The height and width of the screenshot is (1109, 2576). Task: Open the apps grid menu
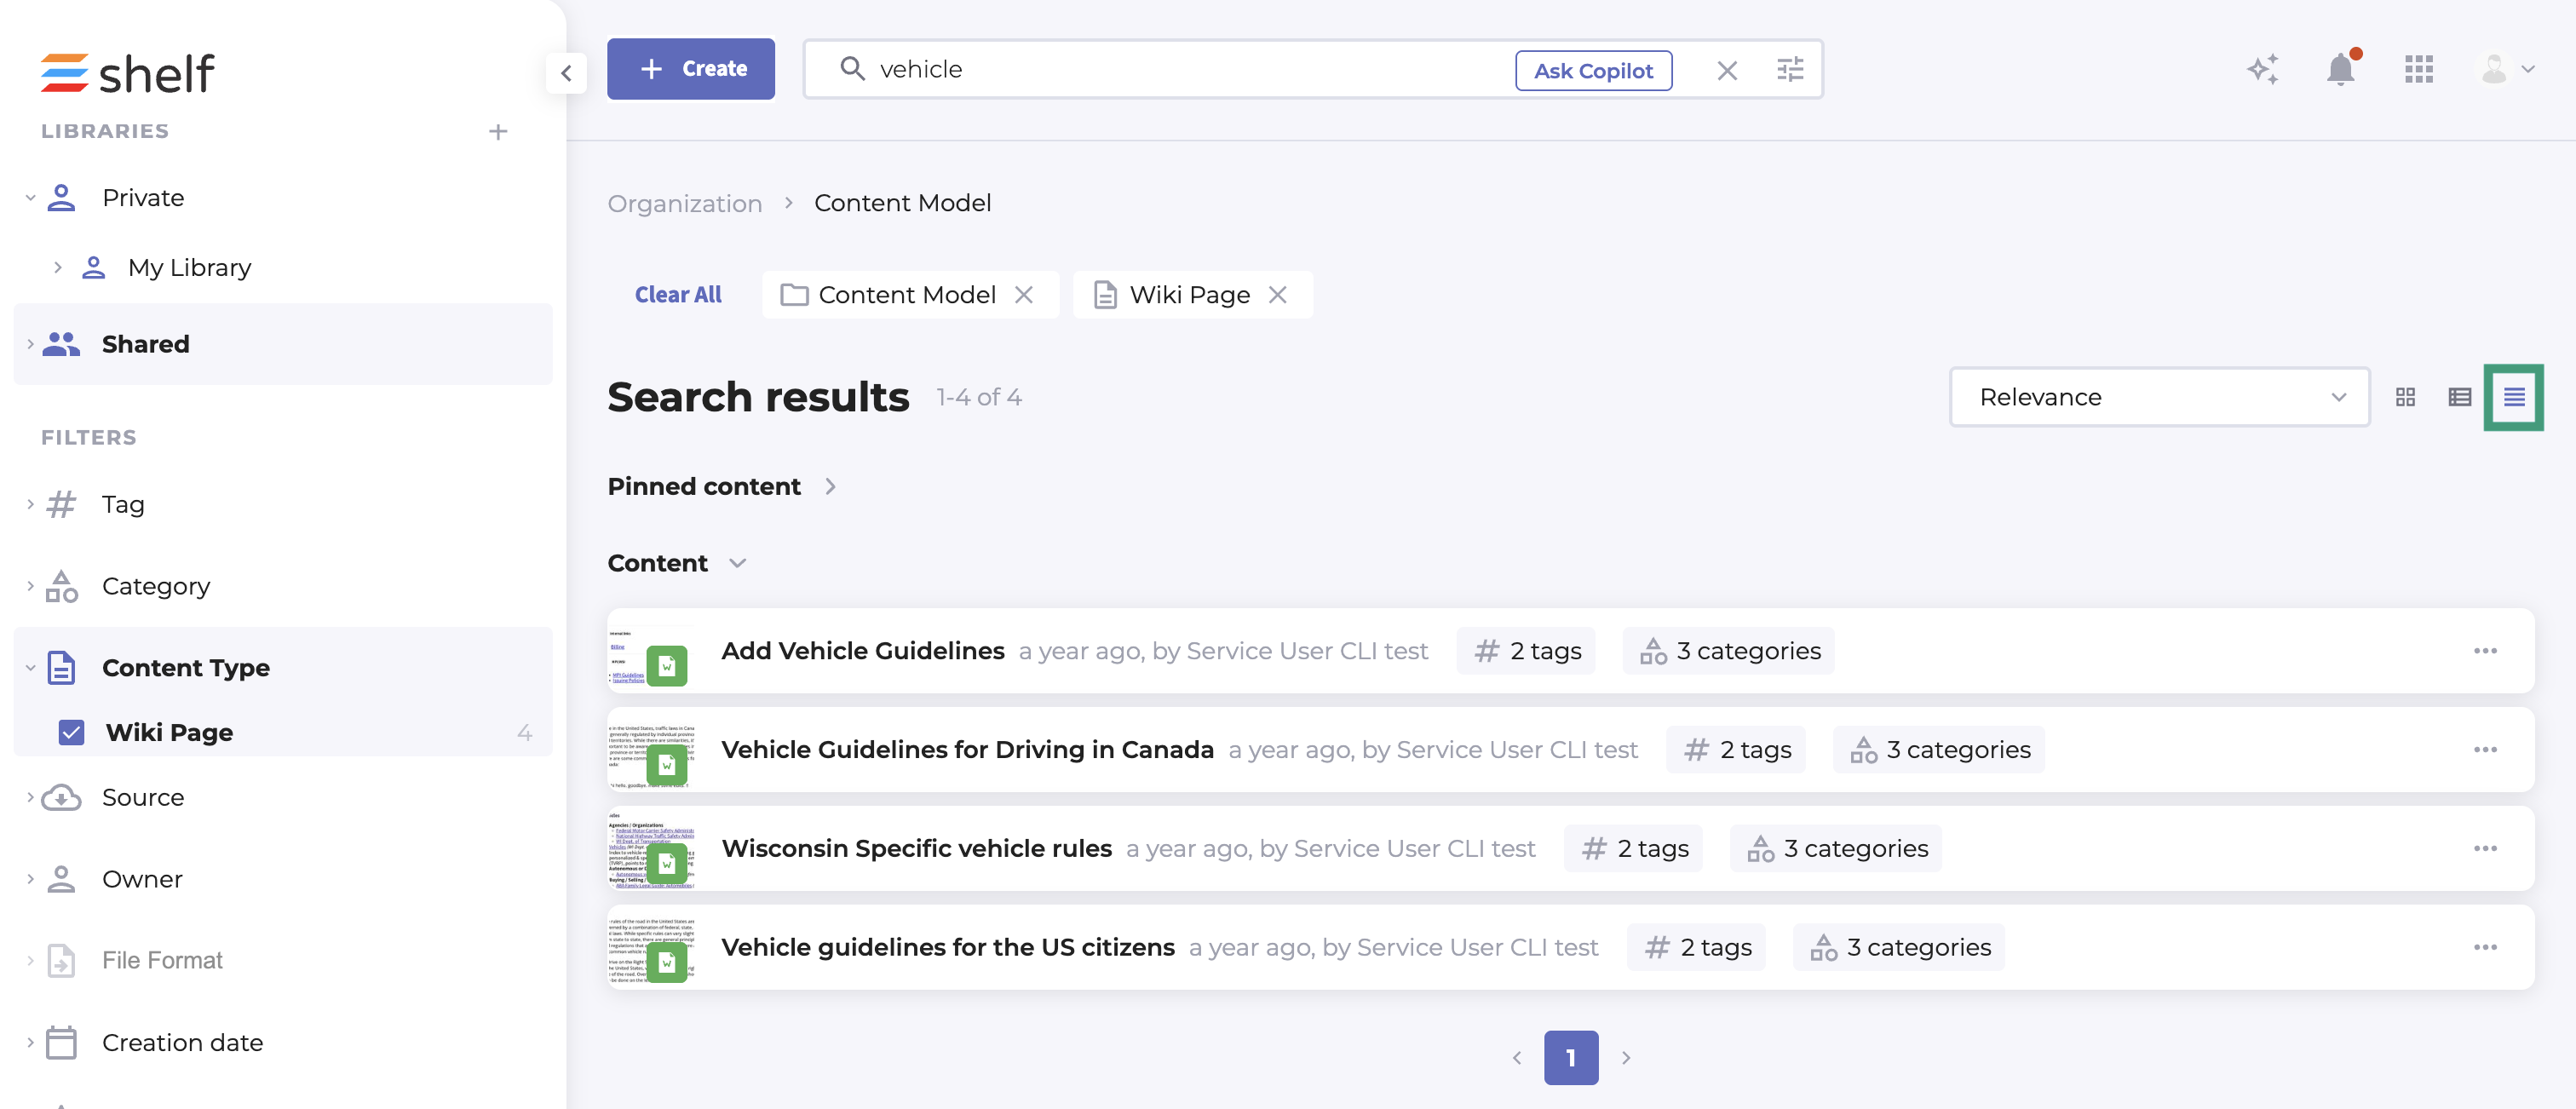pyautogui.click(x=2418, y=70)
